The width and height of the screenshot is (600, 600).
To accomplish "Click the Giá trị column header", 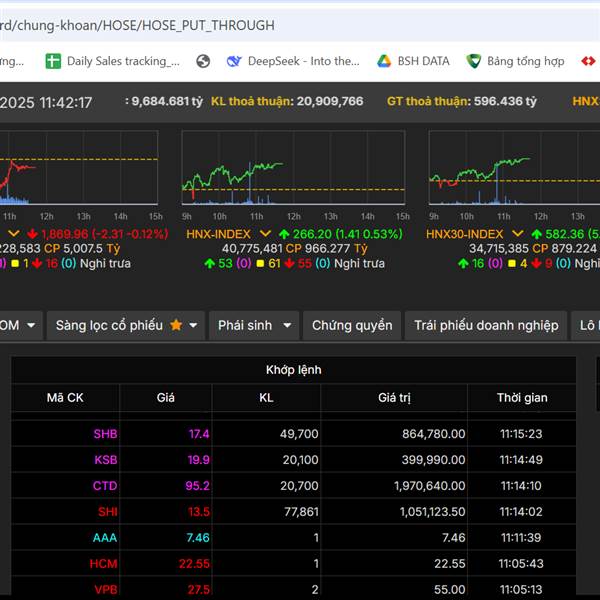I will pyautogui.click(x=394, y=398).
